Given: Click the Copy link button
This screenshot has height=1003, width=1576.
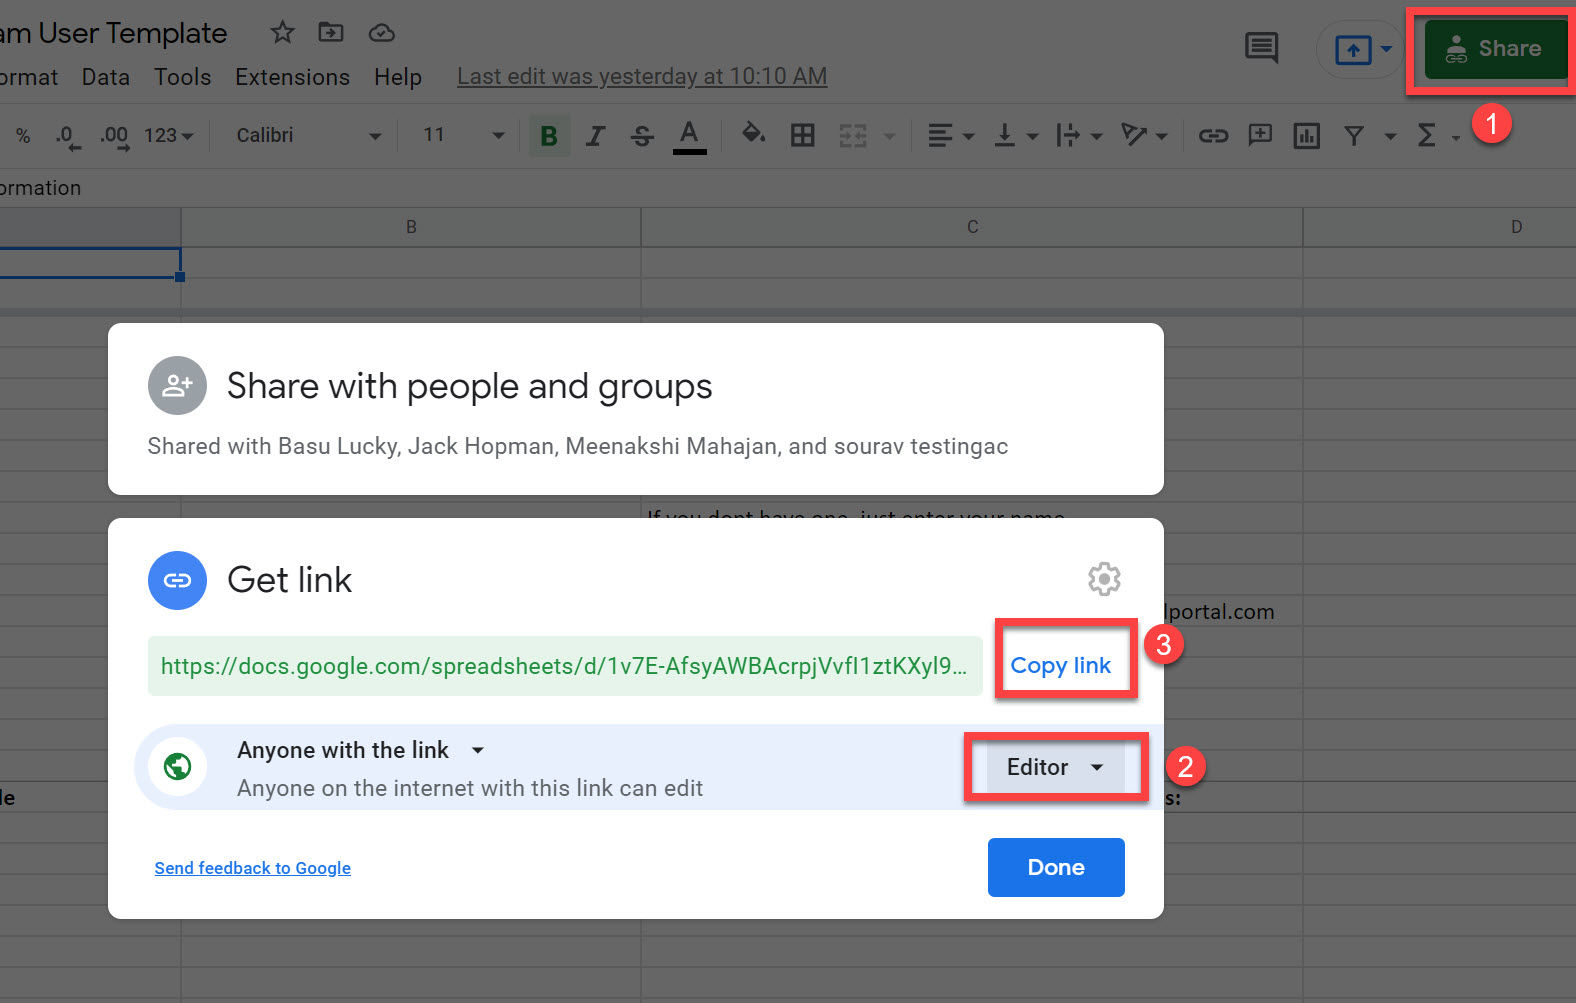Looking at the screenshot, I should pos(1061,665).
